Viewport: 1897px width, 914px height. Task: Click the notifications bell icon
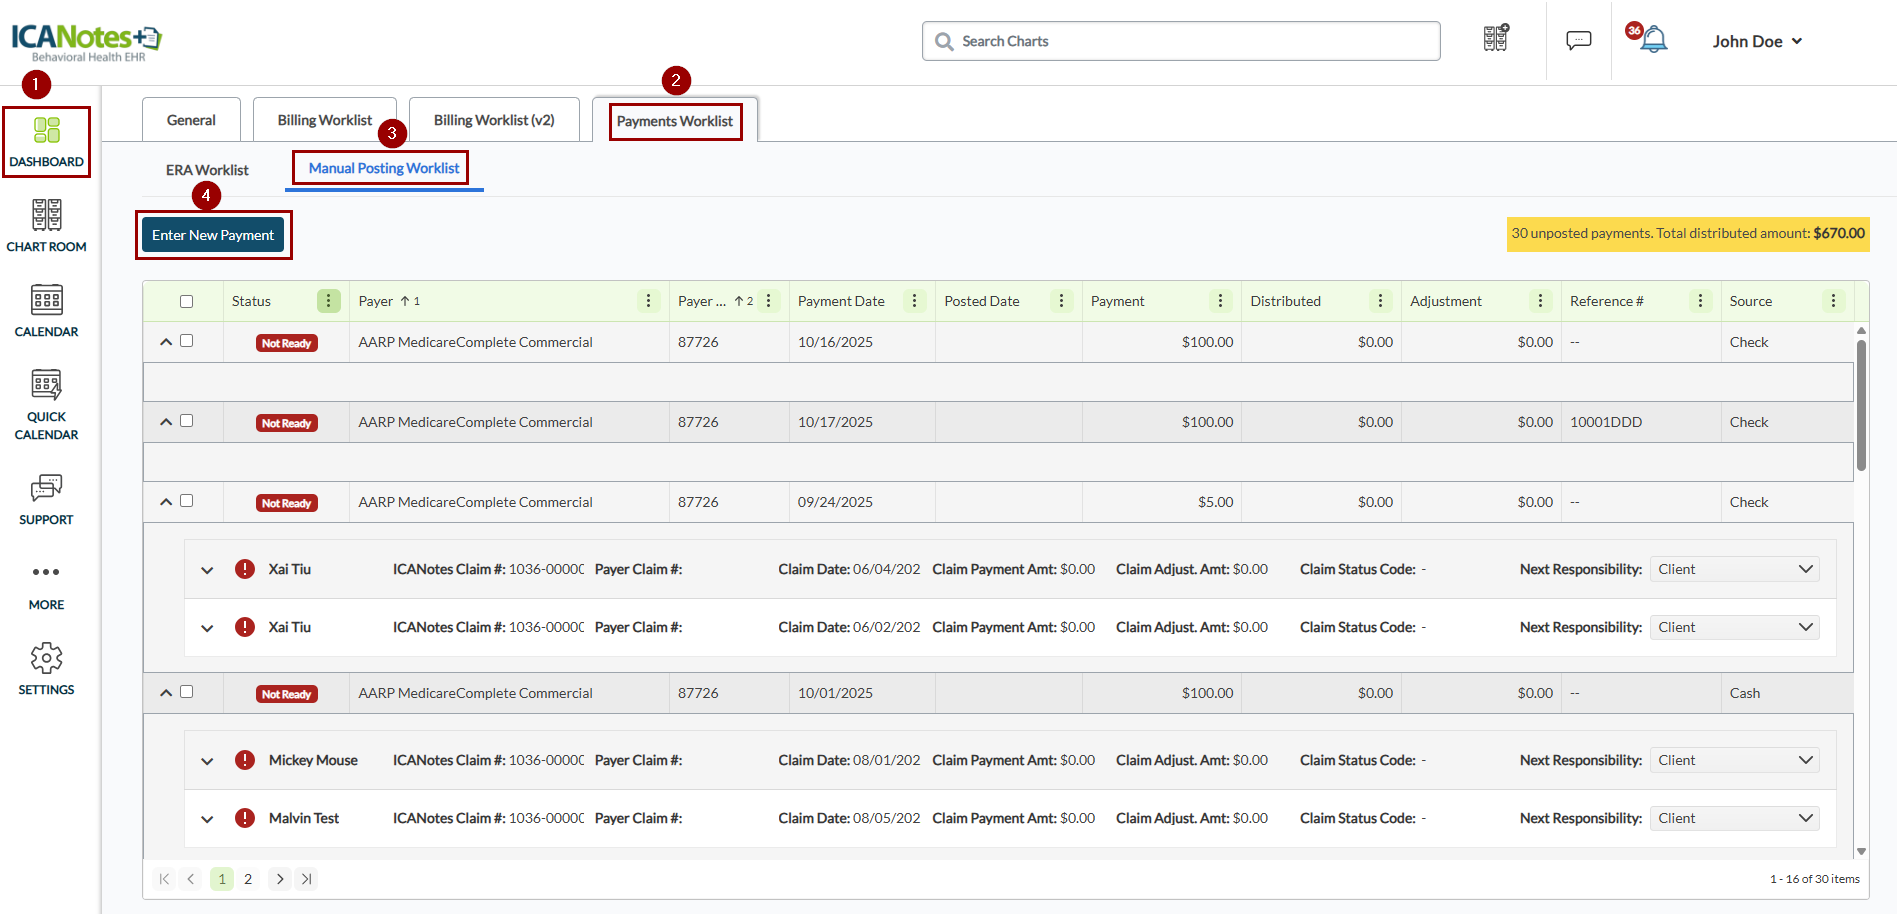(x=1654, y=41)
